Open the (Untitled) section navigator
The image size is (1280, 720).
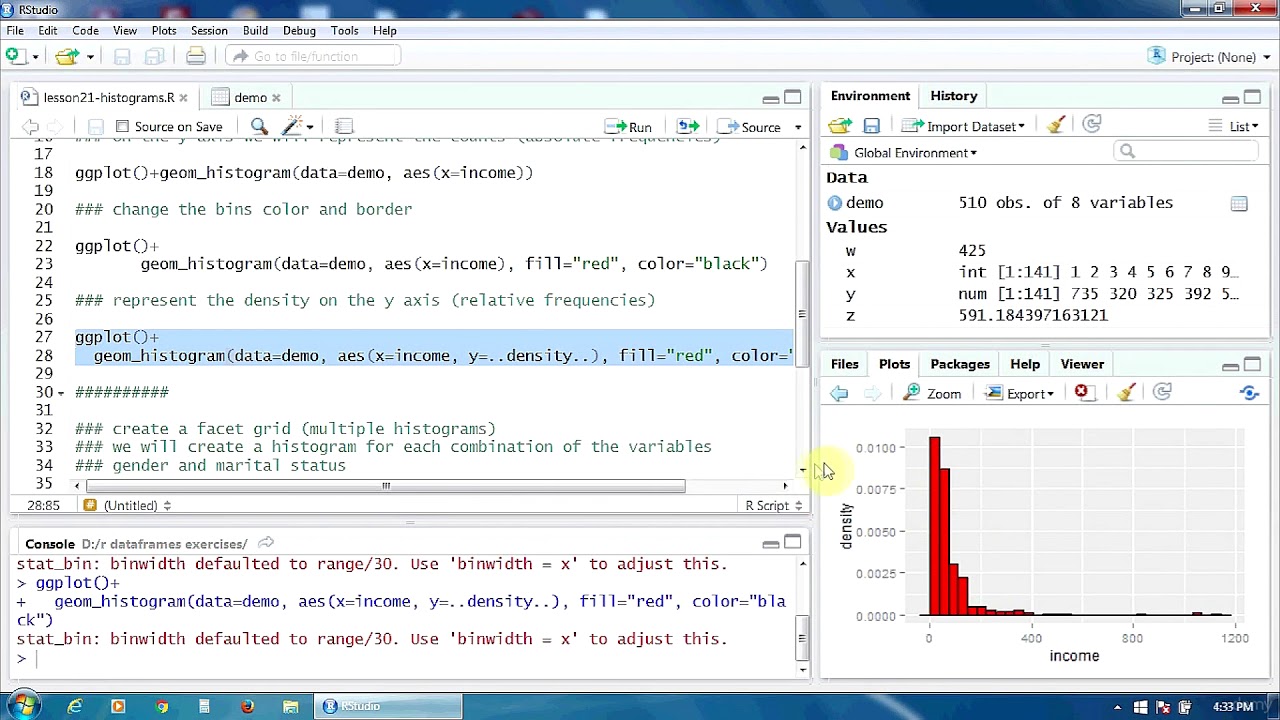coord(127,505)
